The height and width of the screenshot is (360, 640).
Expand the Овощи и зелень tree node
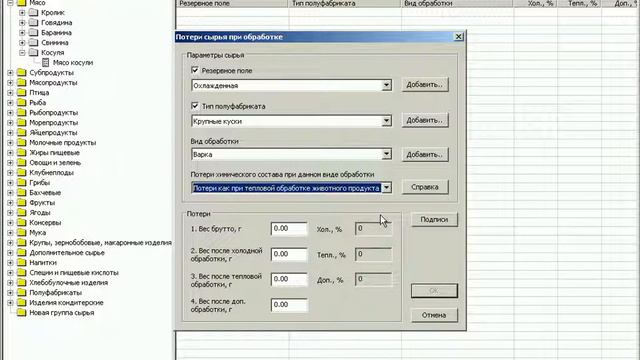tap(11, 162)
